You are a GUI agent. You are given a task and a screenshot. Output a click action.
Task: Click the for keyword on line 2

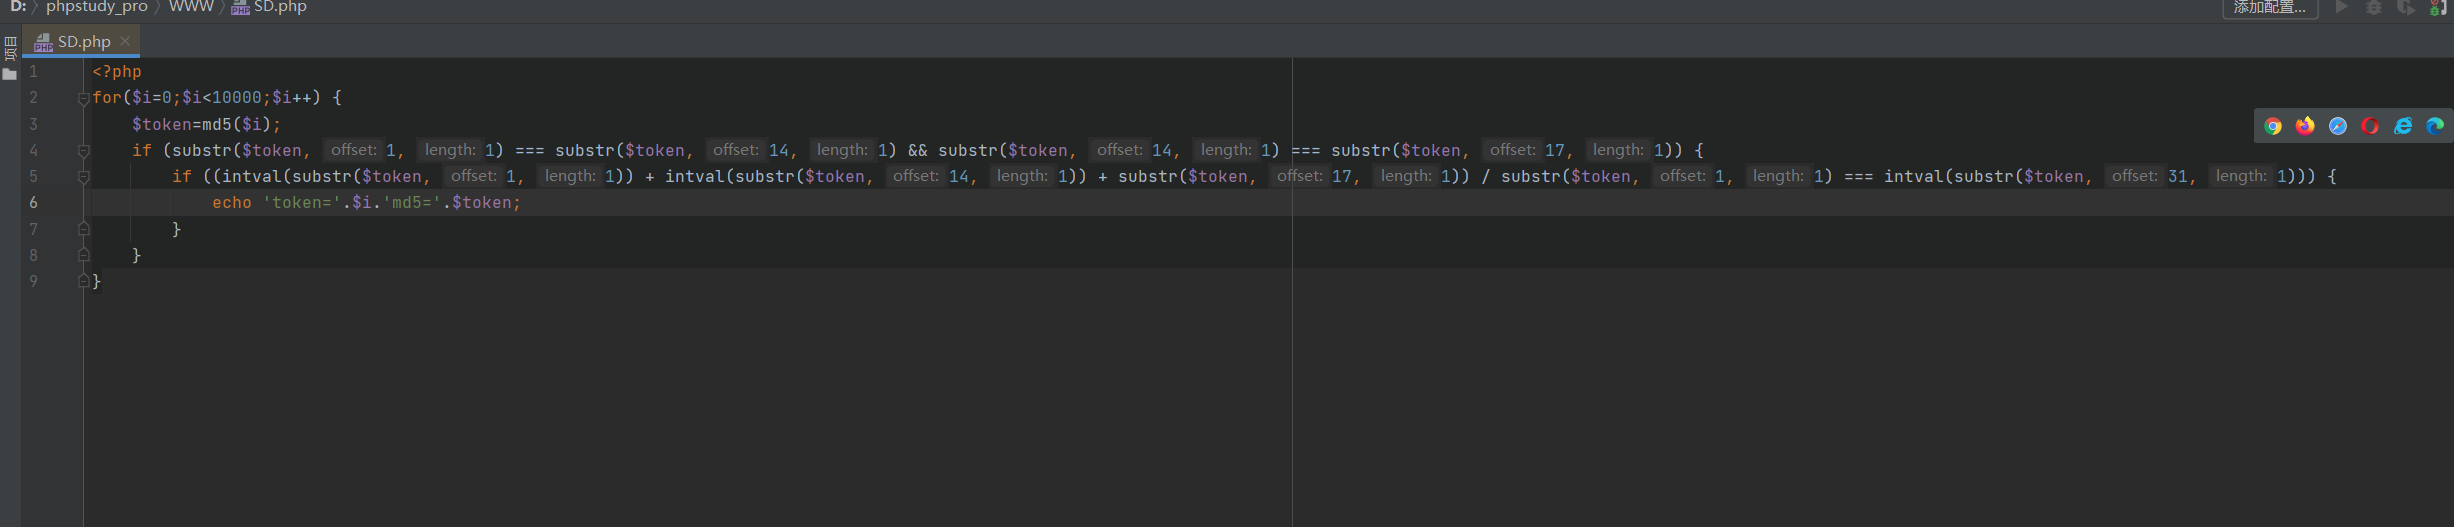pos(107,98)
